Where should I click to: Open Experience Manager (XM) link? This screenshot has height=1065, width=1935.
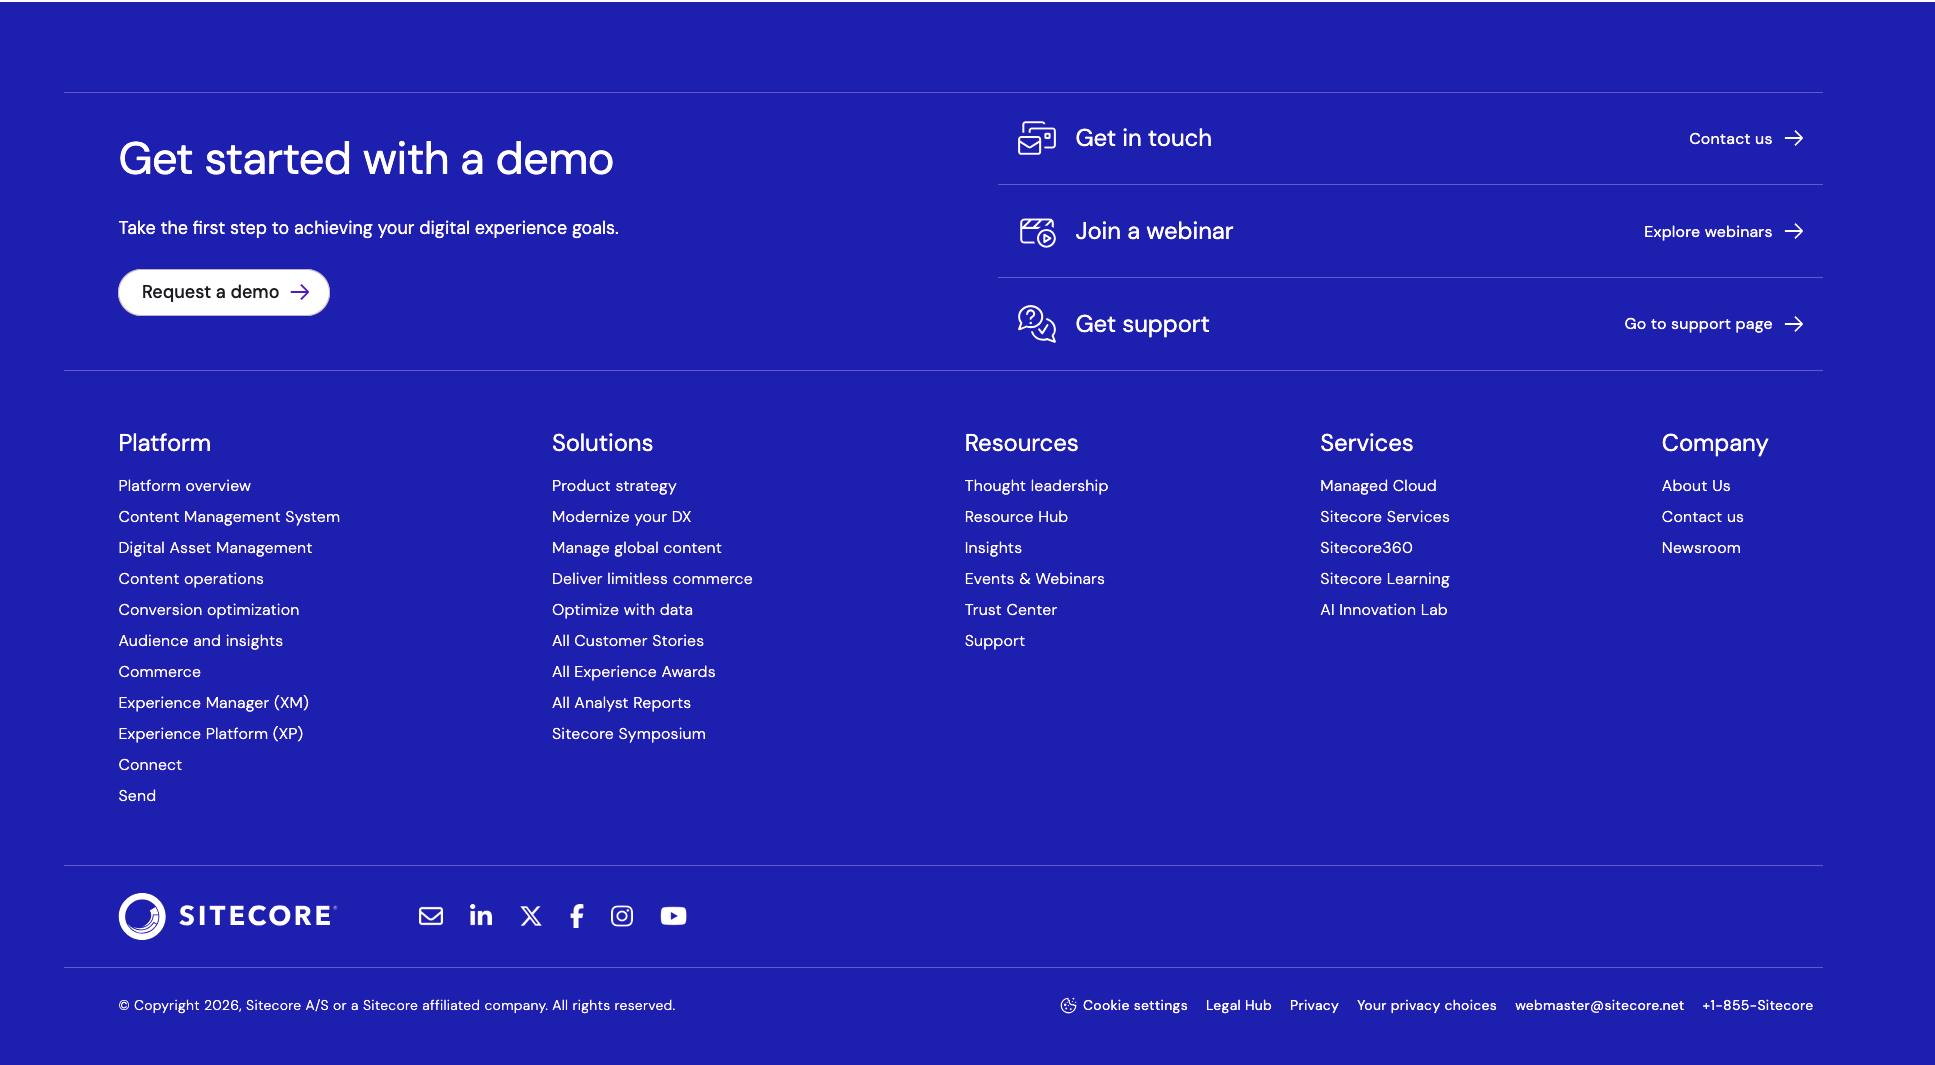[x=214, y=703]
